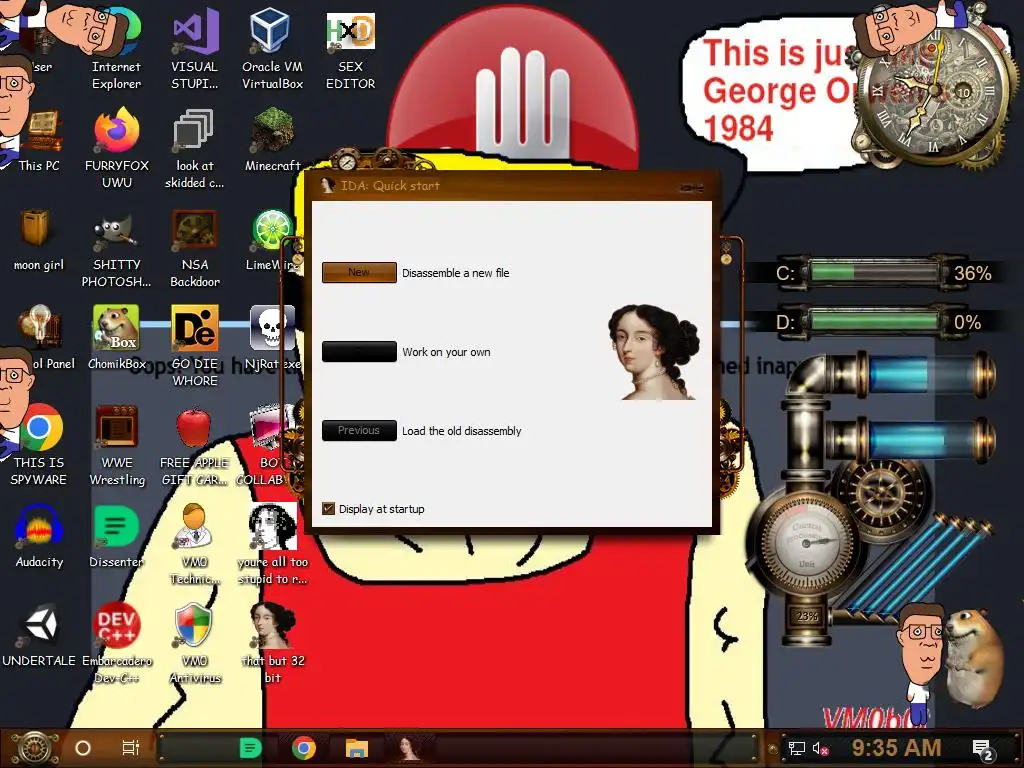Click New to disassemble a new file
The height and width of the screenshot is (768, 1024).
[359, 272]
